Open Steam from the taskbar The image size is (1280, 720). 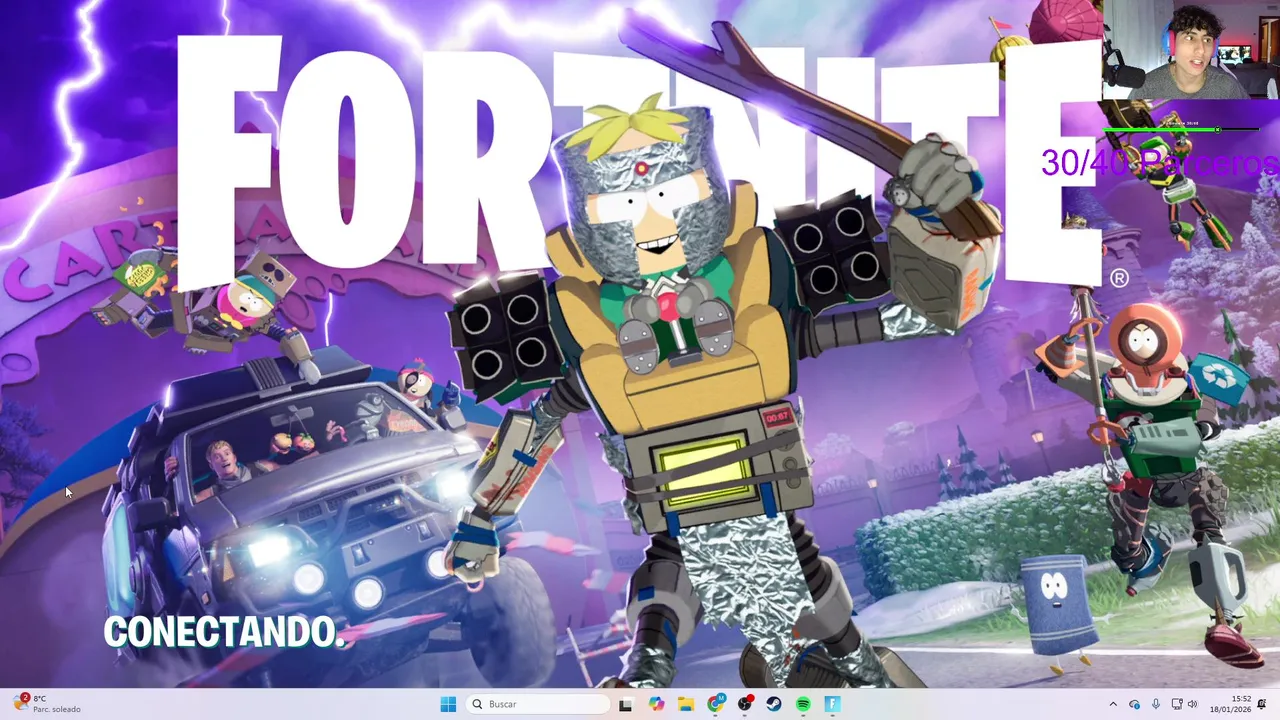[774, 704]
